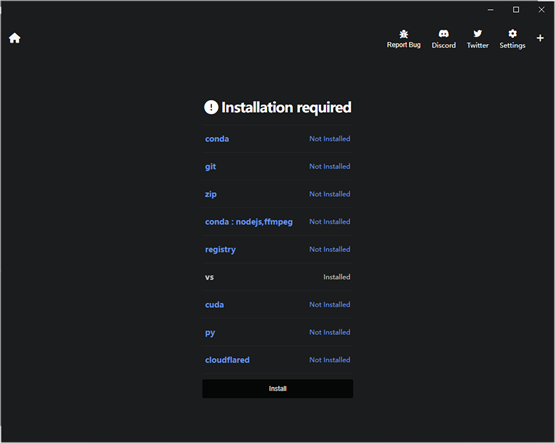Viewport: 555px width, 443px height.
Task: Select the py requirement label
Action: (210, 333)
